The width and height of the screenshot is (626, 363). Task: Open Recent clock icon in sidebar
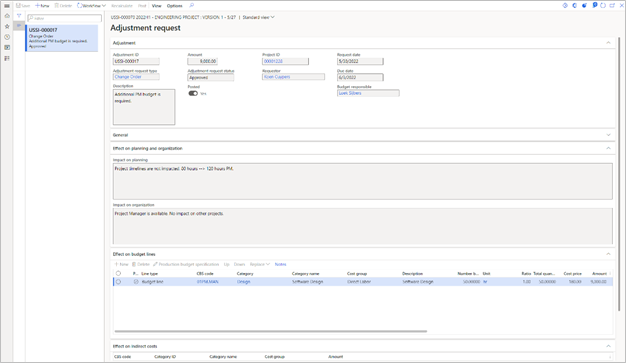click(7, 37)
